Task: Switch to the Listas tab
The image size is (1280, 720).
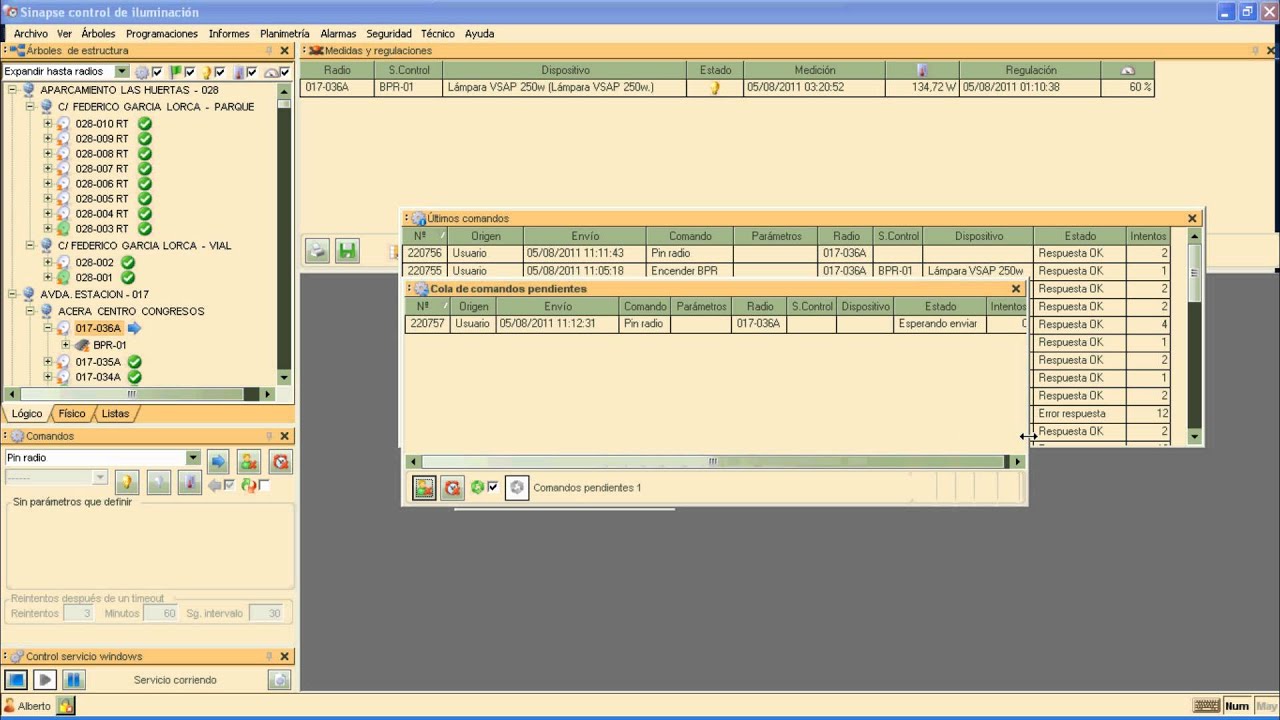Action: point(115,413)
